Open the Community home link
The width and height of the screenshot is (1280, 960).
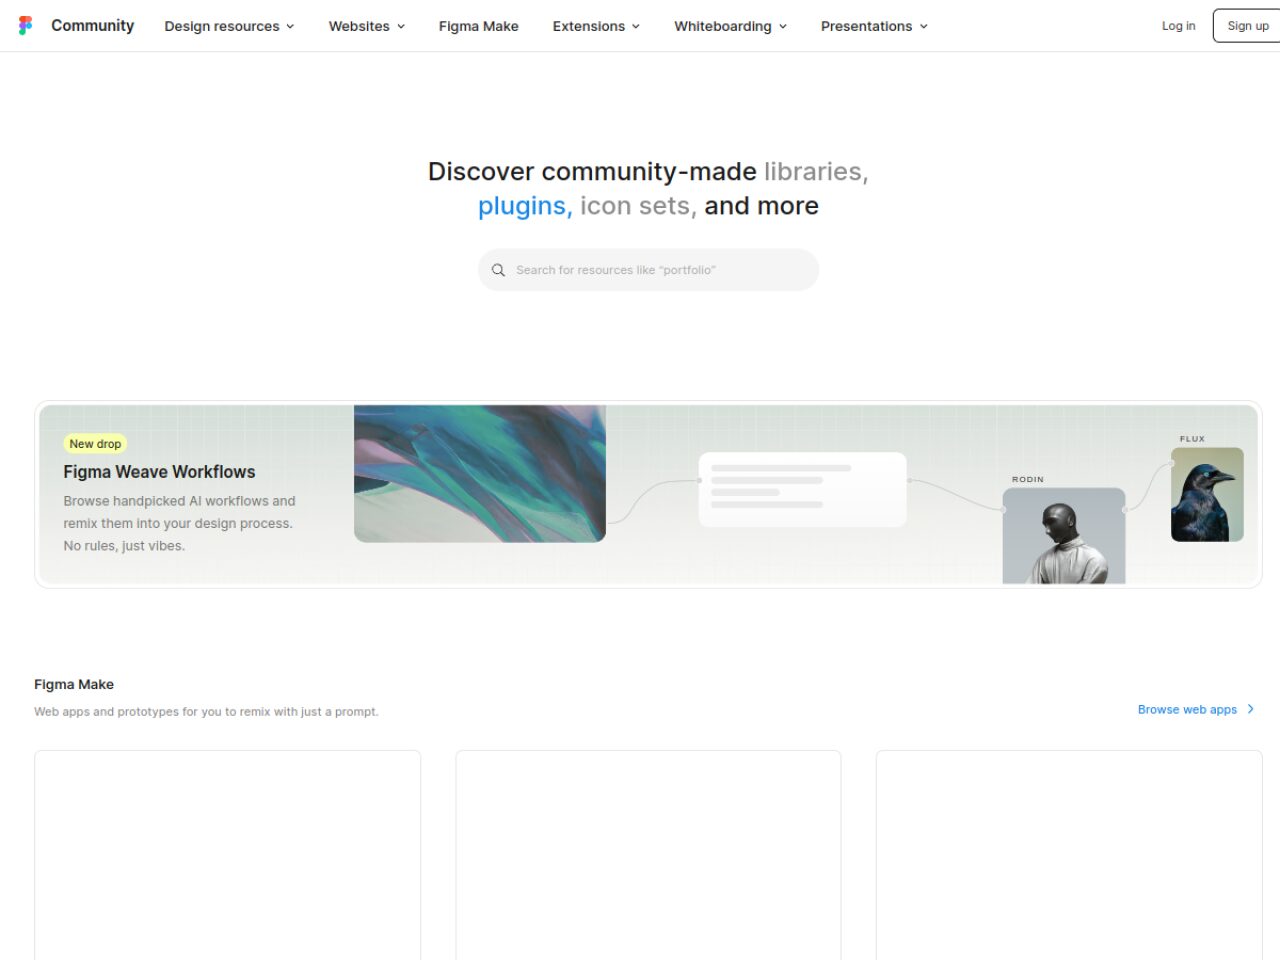coord(92,25)
